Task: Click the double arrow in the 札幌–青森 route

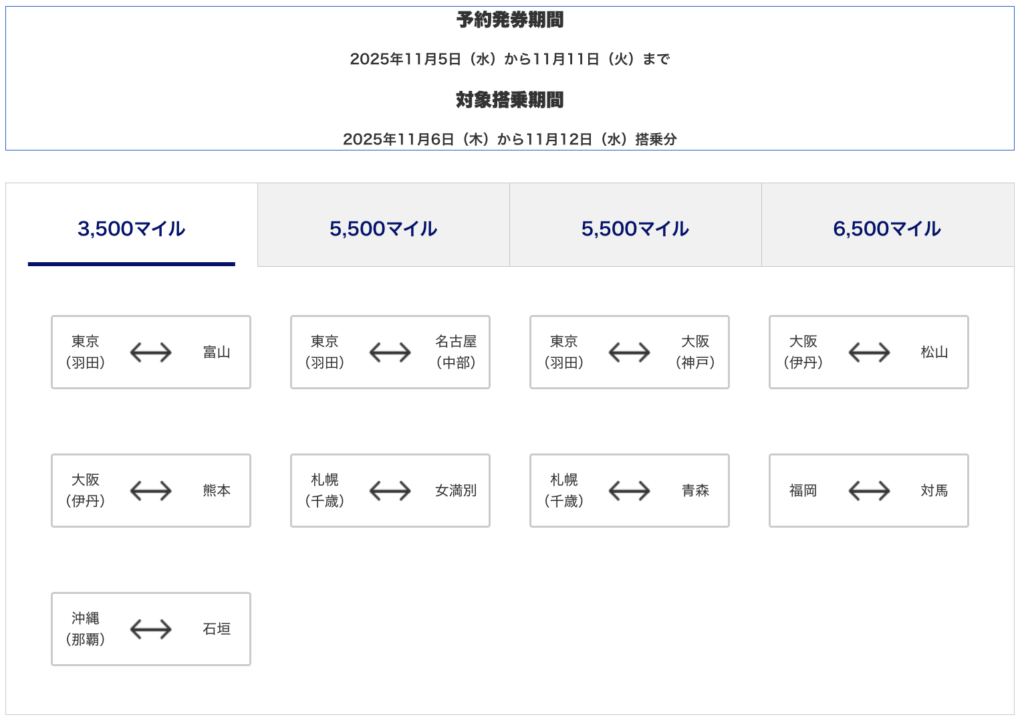Action: pyautogui.click(x=629, y=491)
